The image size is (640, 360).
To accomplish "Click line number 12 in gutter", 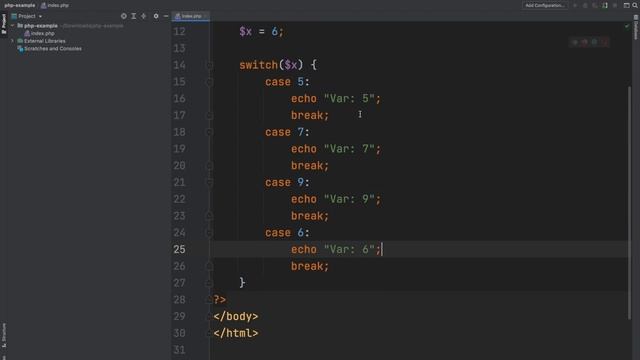I will point(179,32).
